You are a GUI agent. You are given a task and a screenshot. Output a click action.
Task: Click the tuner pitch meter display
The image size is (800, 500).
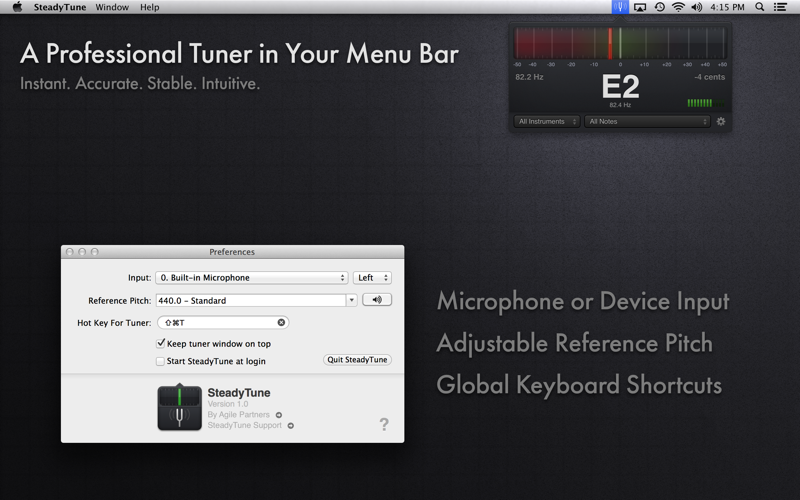point(620,44)
